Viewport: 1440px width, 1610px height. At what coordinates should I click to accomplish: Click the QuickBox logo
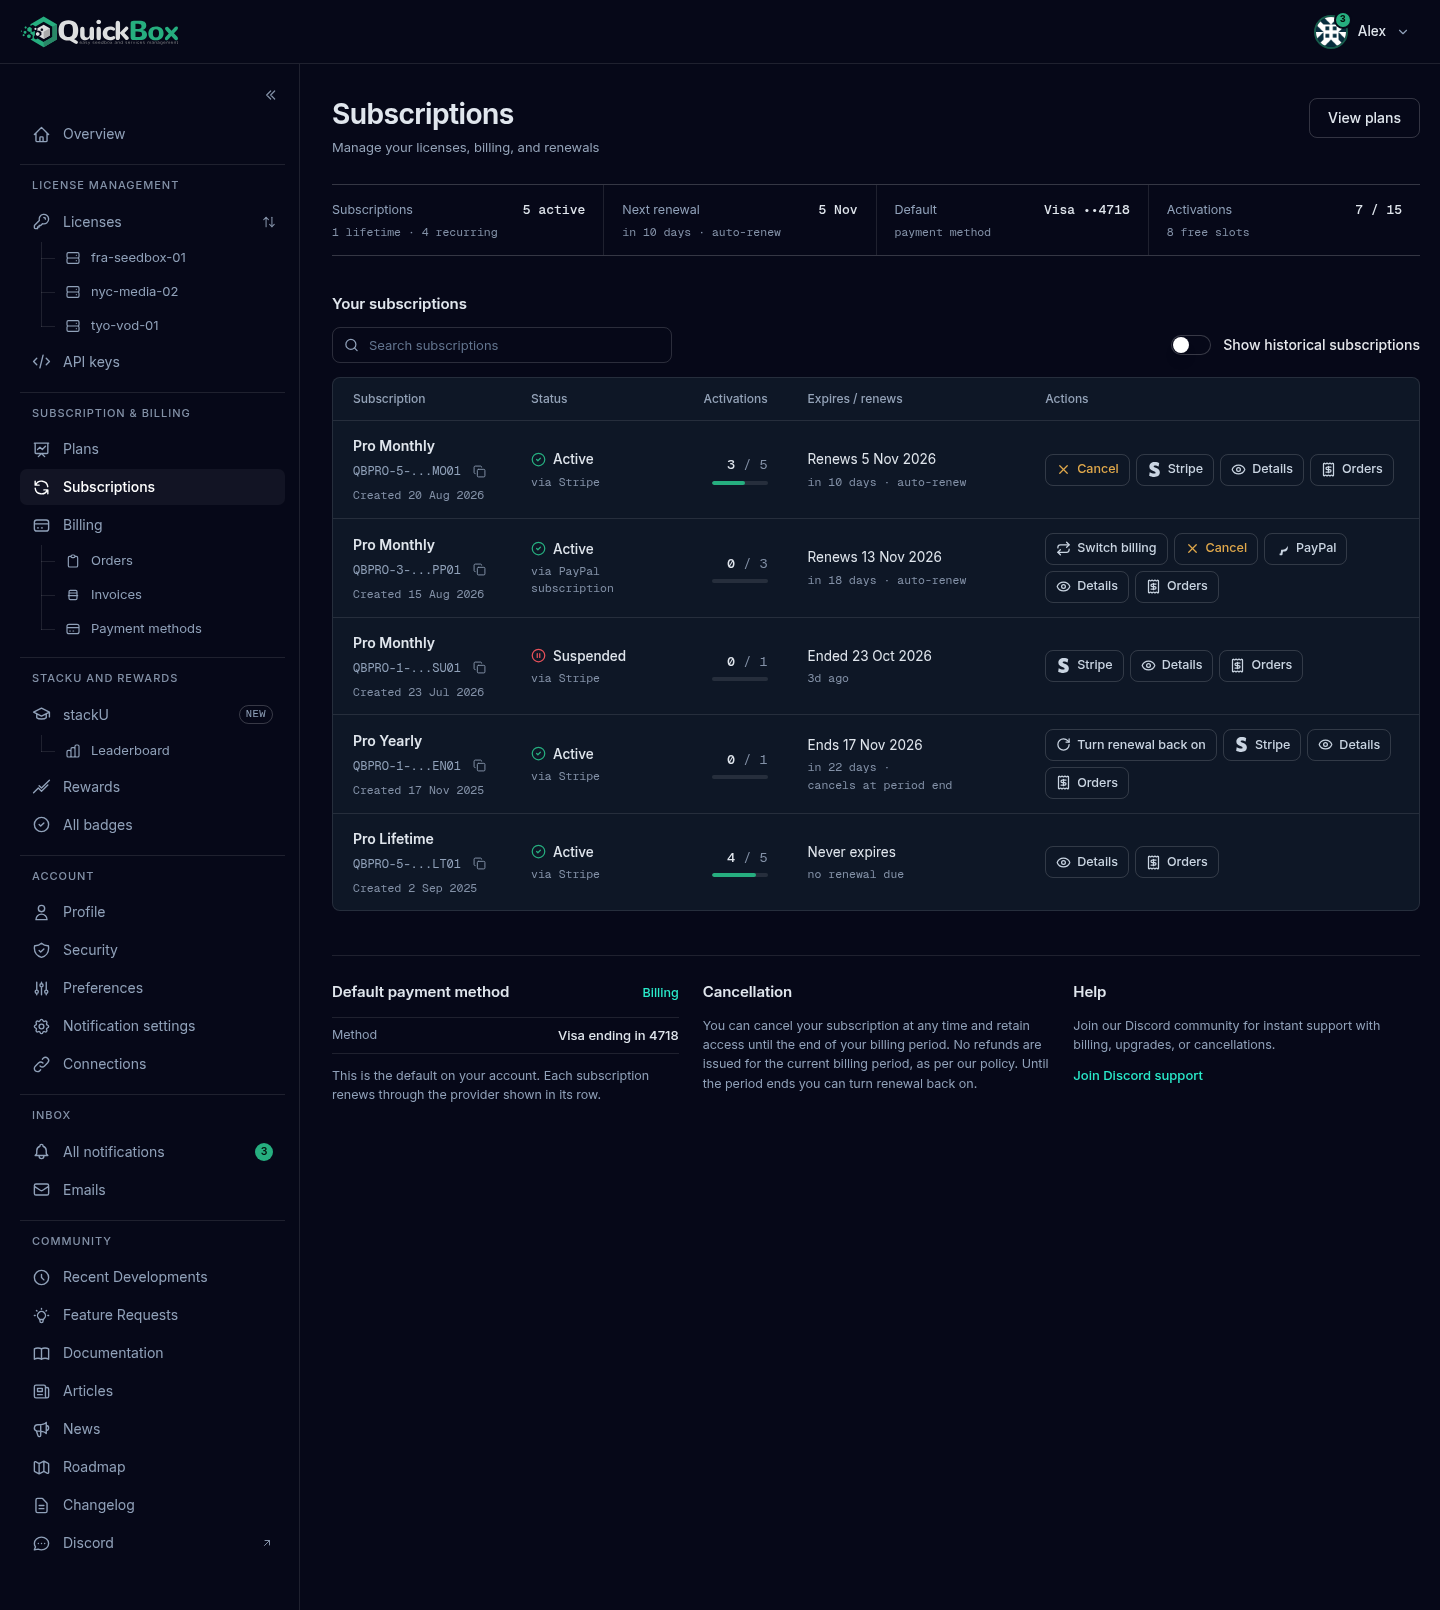click(x=101, y=32)
